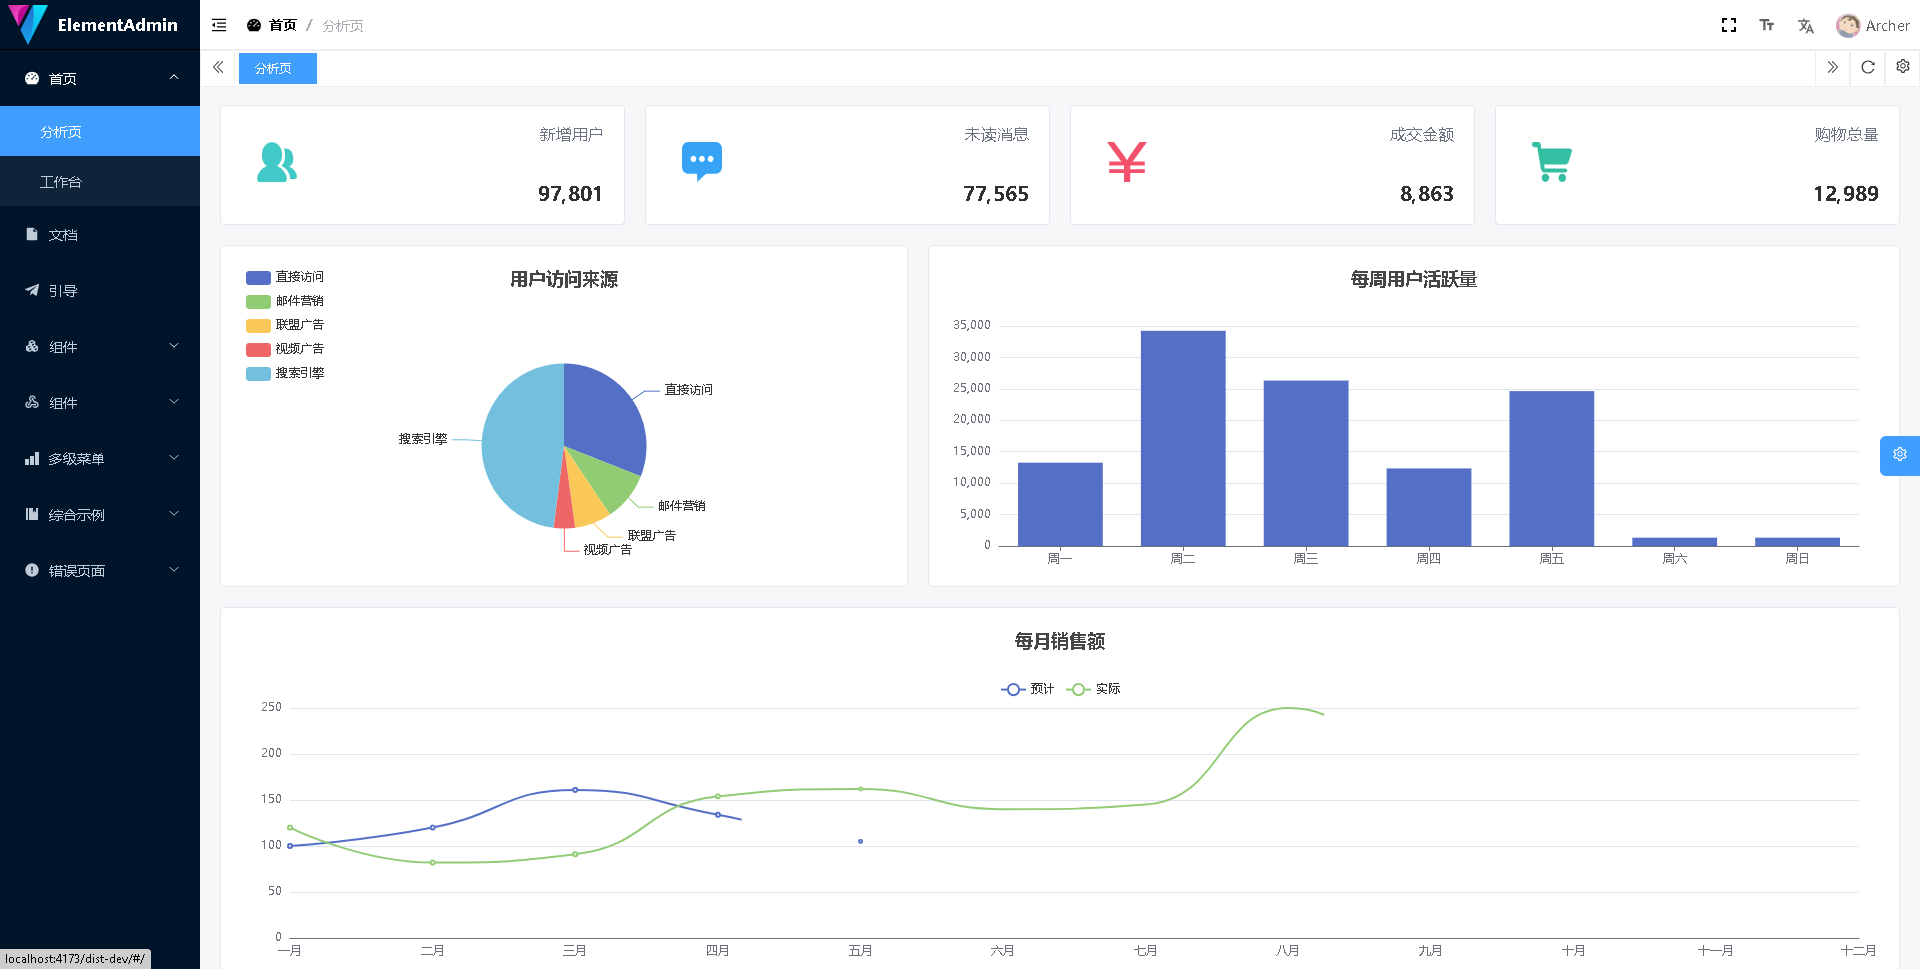The width and height of the screenshot is (1920, 969).
Task: Toggle 搜索引擎 series in pie legend
Action: [x=285, y=373]
